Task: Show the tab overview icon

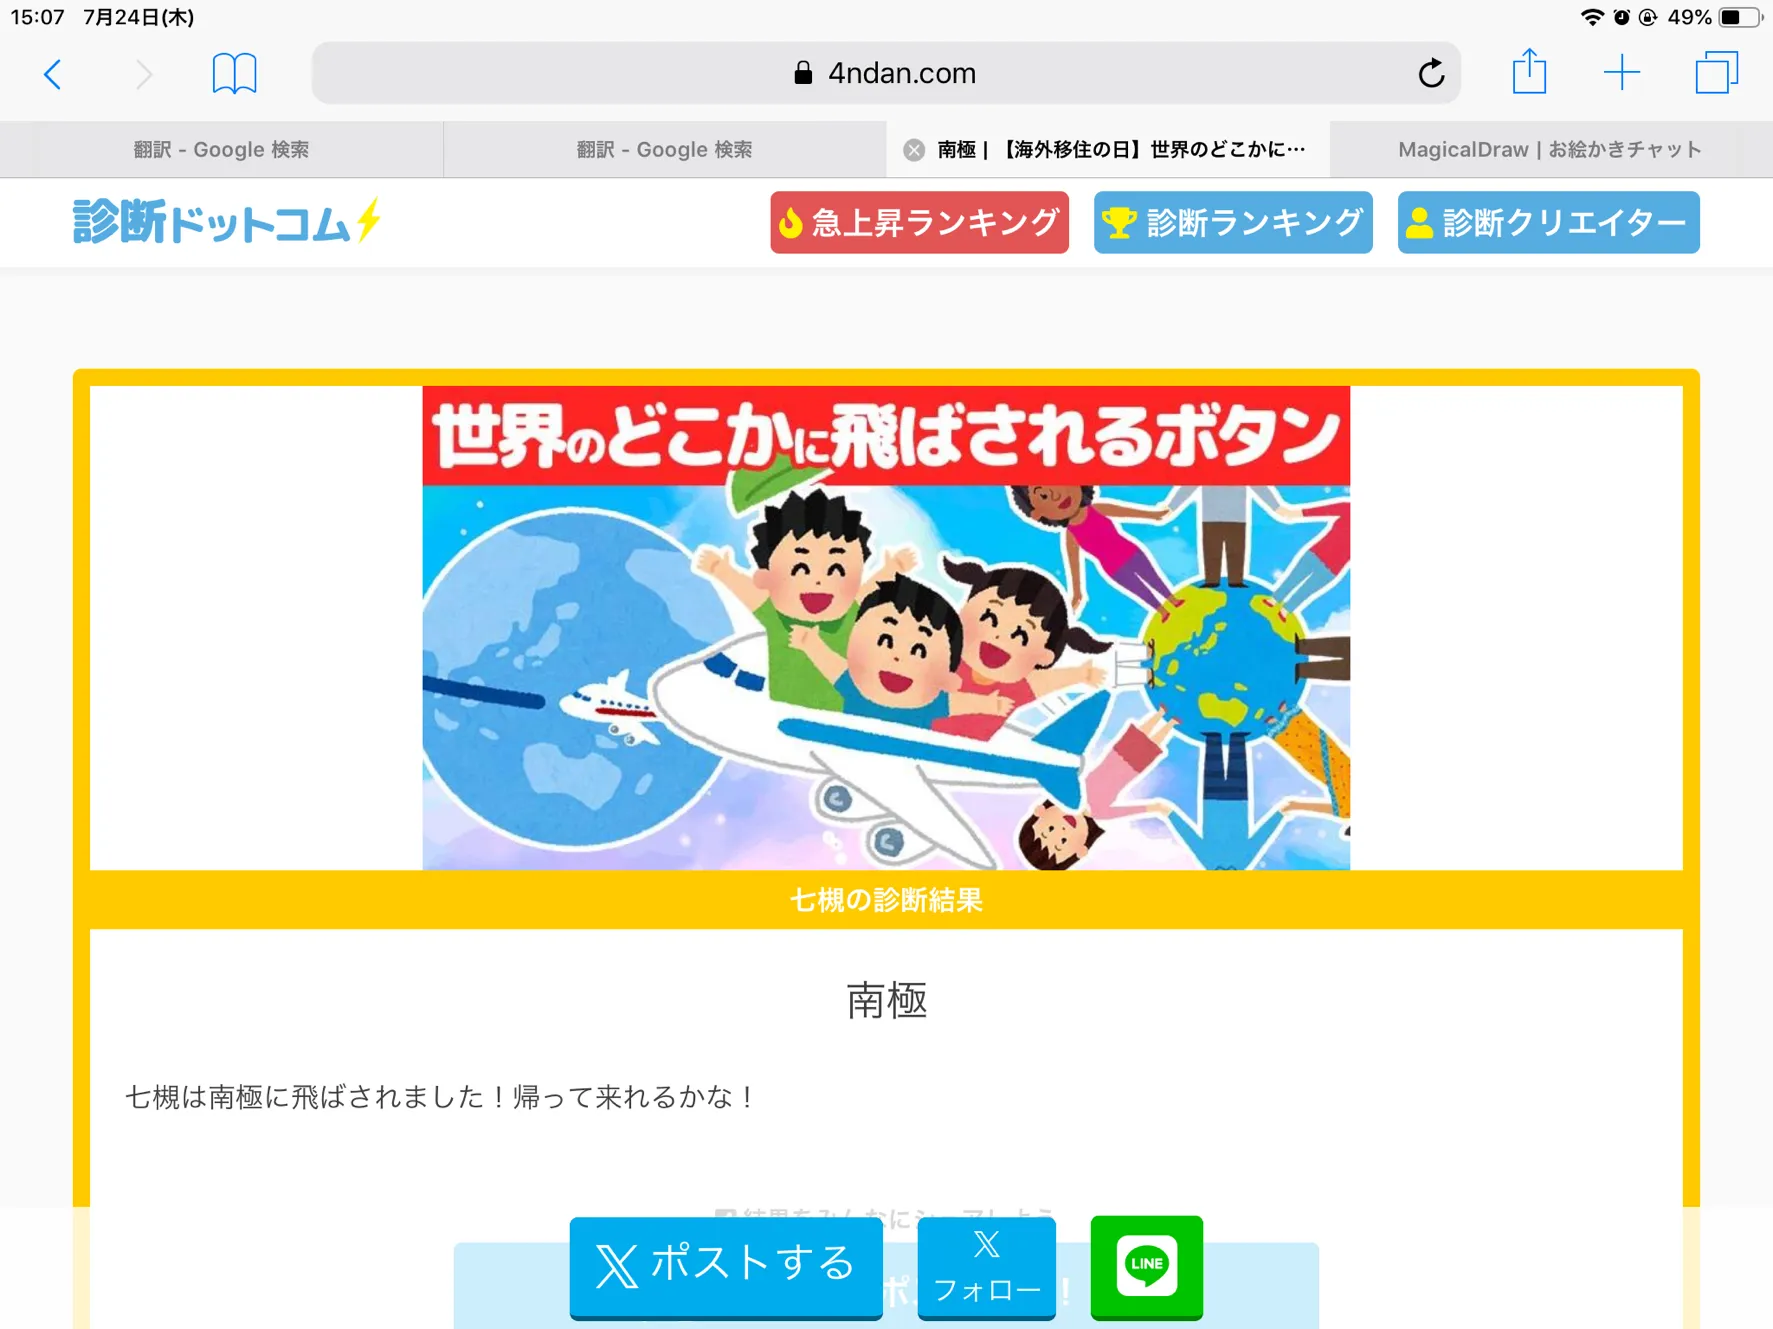Action: coord(1716,73)
